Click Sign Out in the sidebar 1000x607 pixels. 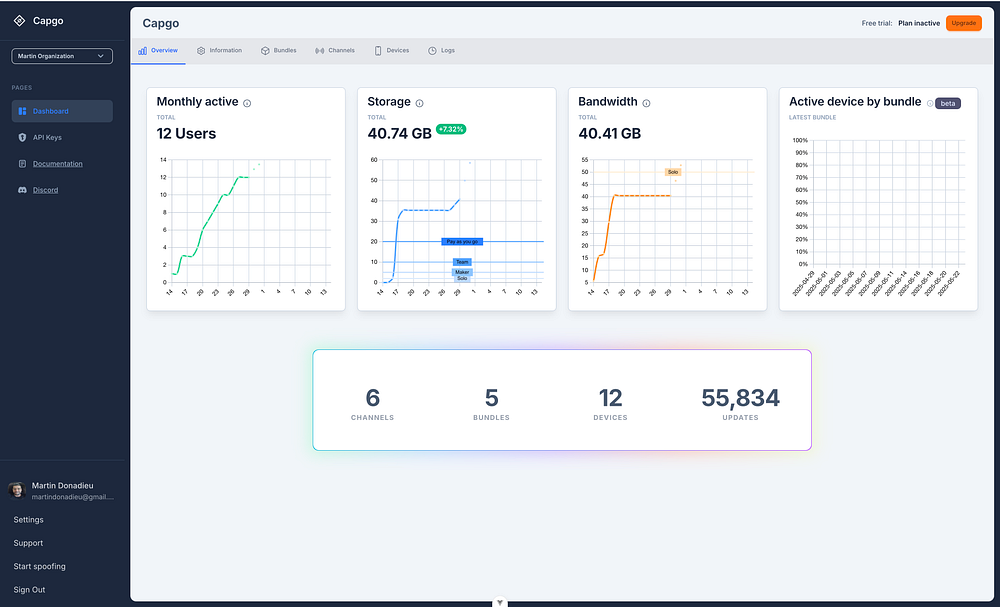tap(29, 590)
